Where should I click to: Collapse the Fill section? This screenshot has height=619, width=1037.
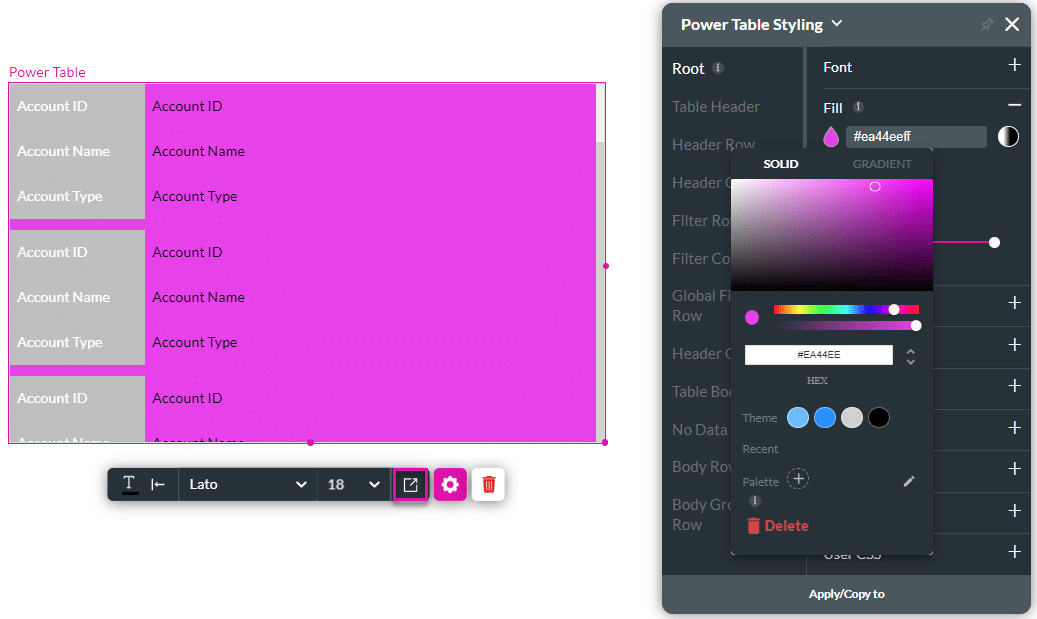(1014, 106)
